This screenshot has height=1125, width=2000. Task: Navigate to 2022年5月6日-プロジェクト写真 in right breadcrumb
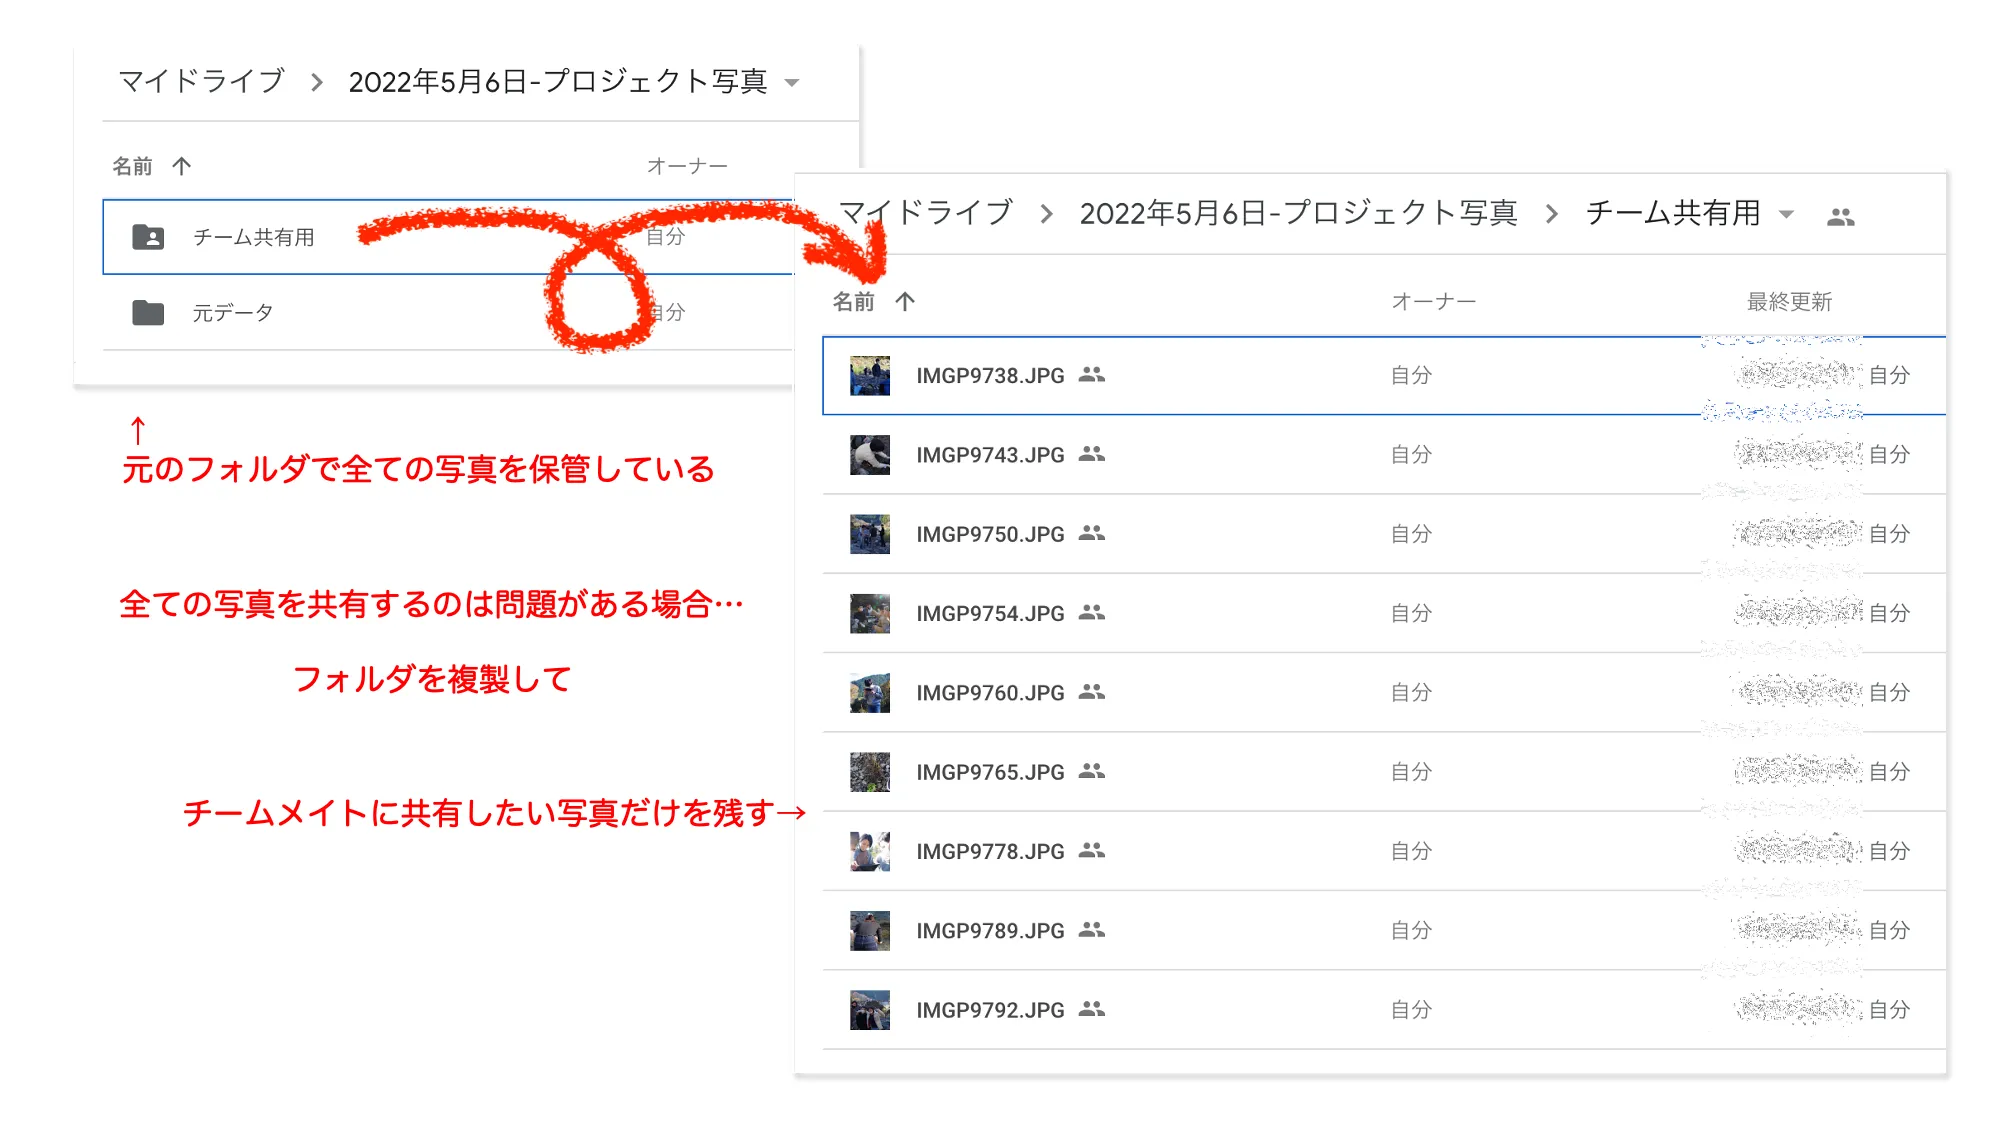click(1298, 213)
